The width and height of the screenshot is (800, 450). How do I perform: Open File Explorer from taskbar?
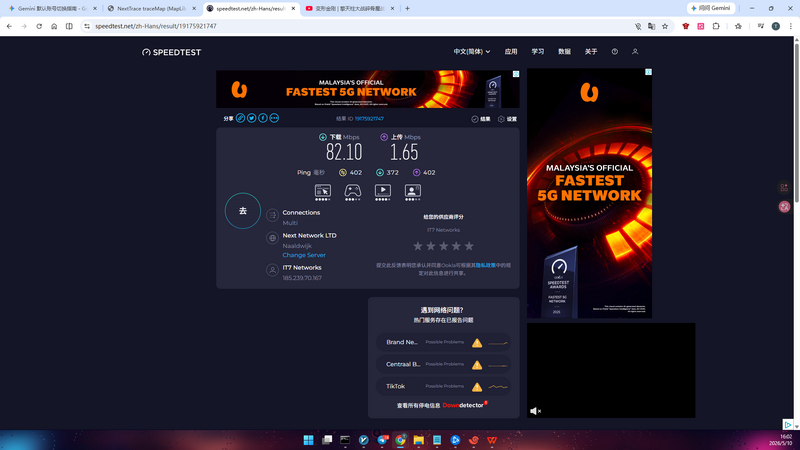click(419, 440)
